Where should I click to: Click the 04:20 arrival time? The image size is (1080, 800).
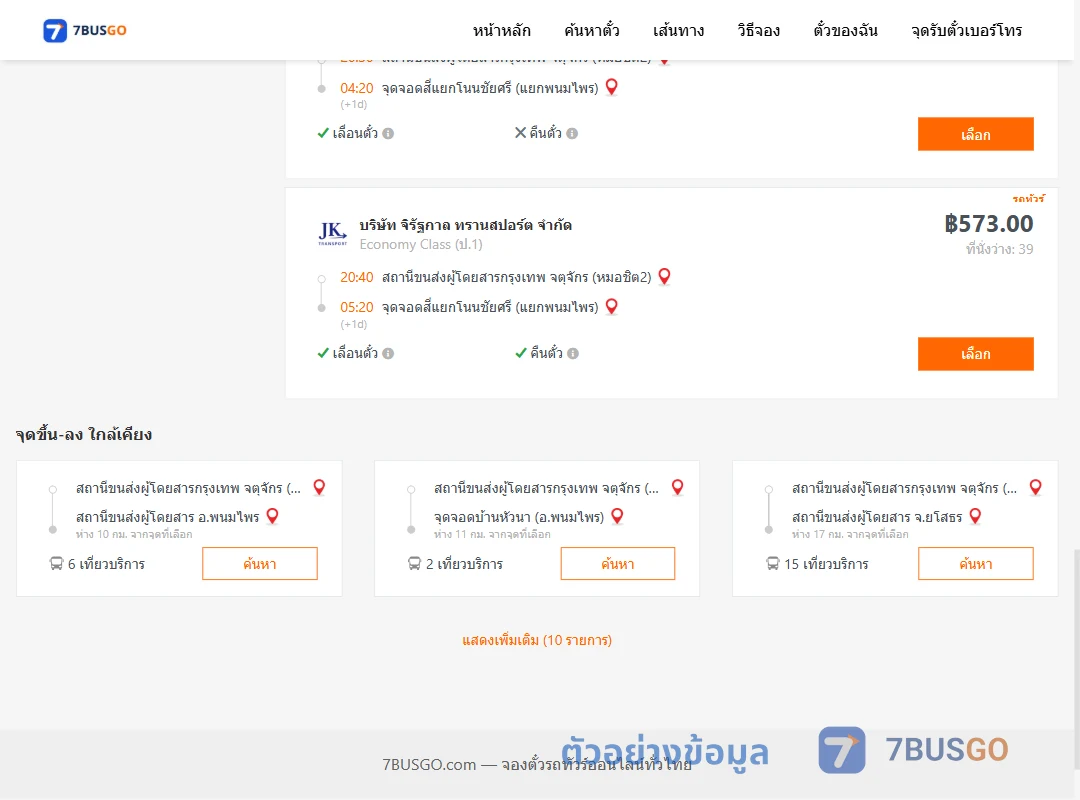tap(357, 88)
